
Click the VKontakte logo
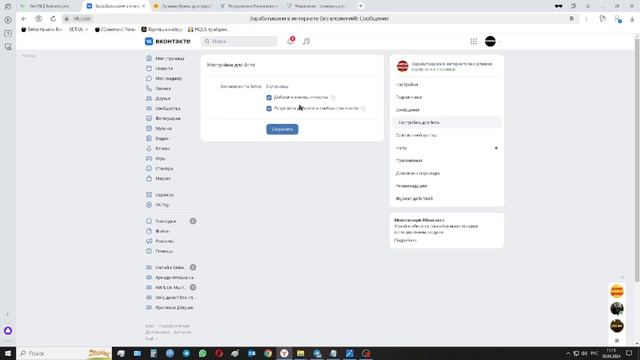click(167, 41)
